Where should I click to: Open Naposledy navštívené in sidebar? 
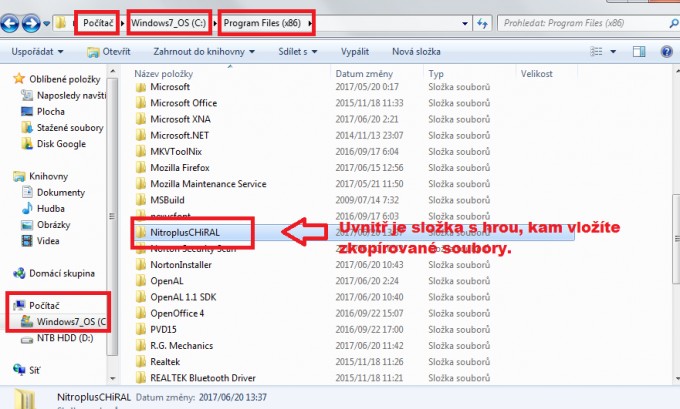coord(64,95)
